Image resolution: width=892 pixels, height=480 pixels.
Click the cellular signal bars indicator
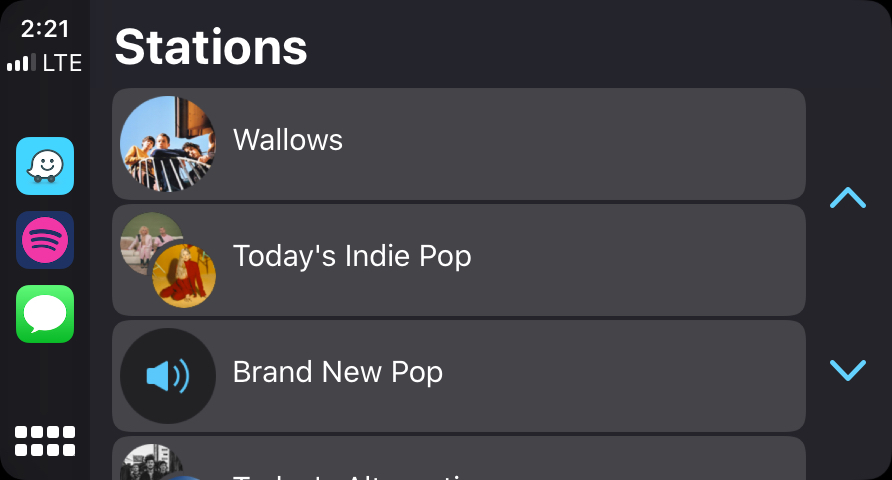(x=21, y=64)
